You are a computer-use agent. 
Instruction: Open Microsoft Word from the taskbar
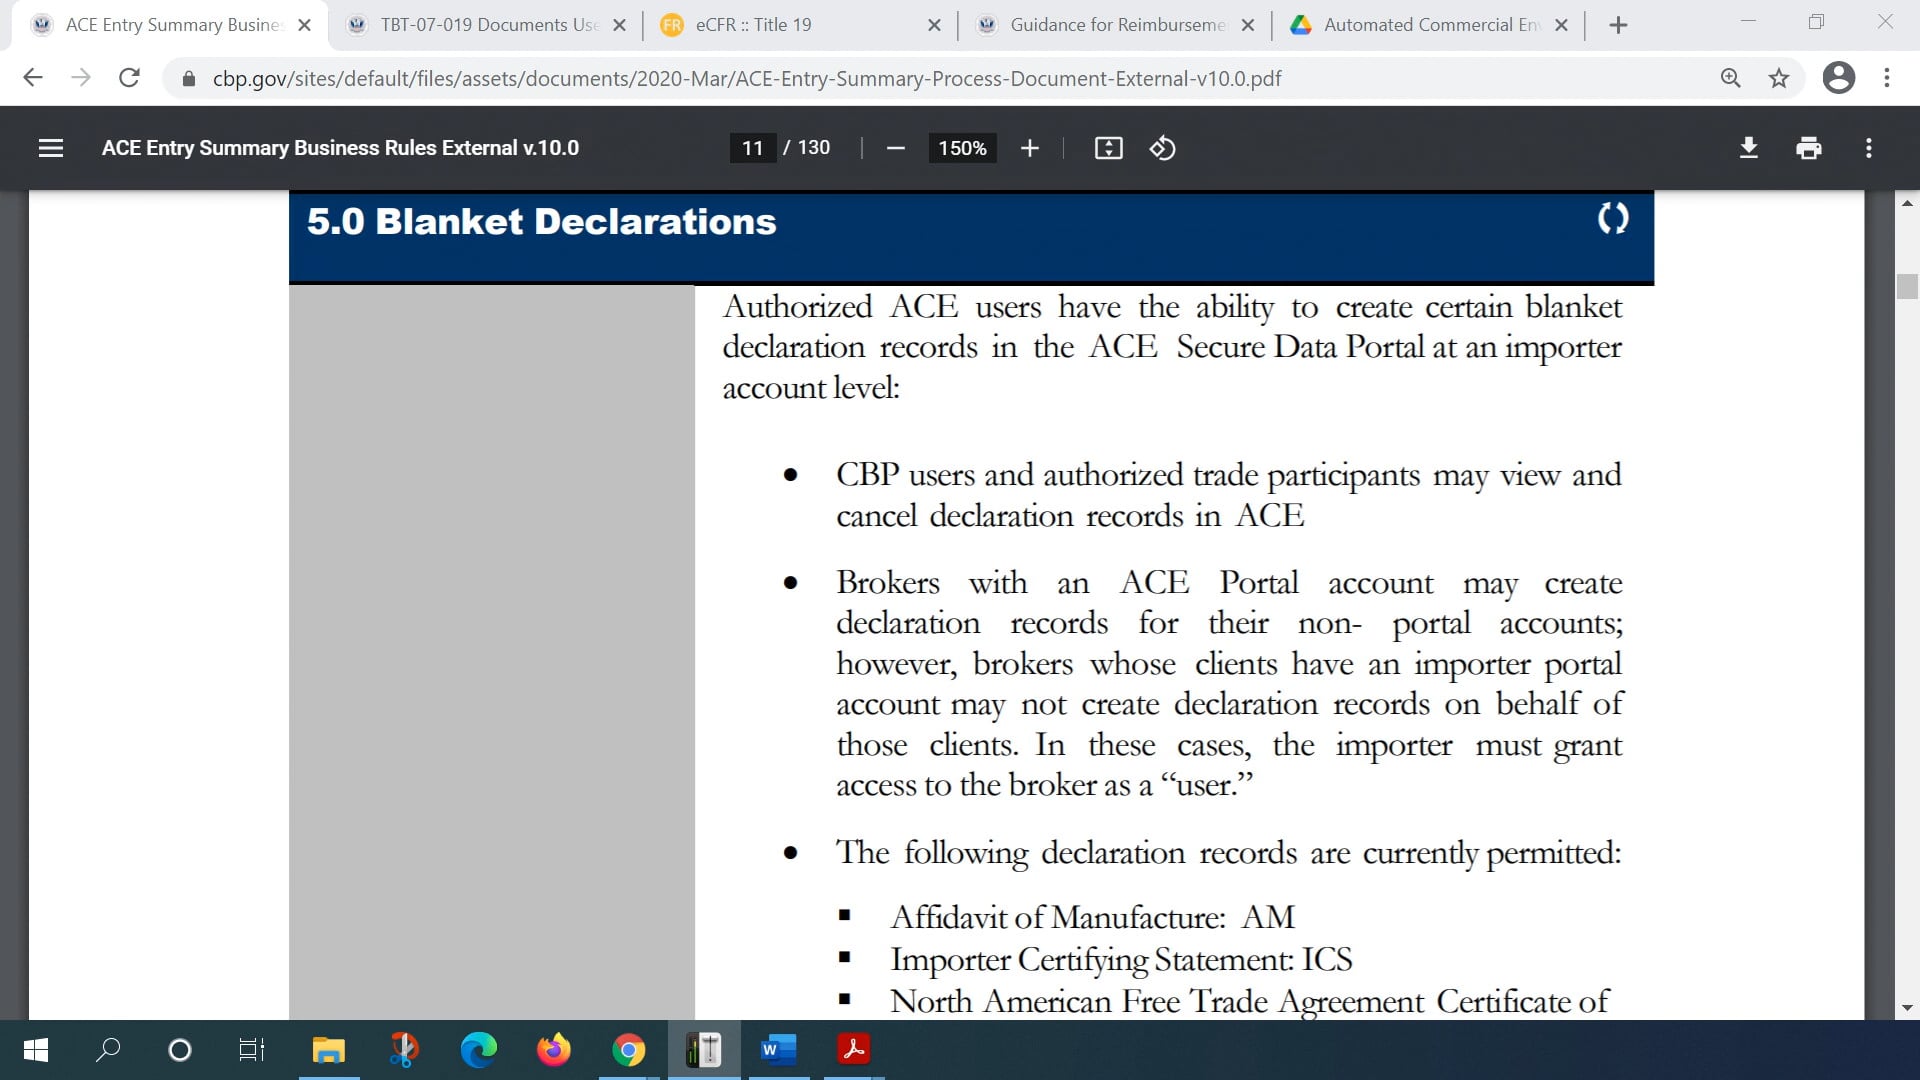778,1049
